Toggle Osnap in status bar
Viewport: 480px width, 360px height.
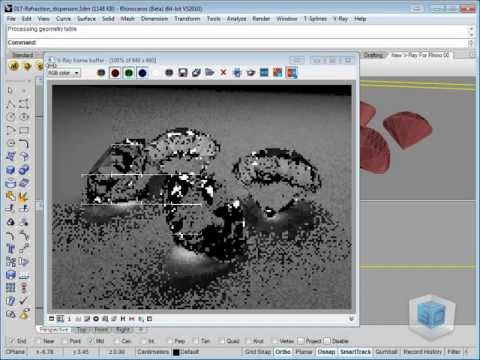click(326, 352)
